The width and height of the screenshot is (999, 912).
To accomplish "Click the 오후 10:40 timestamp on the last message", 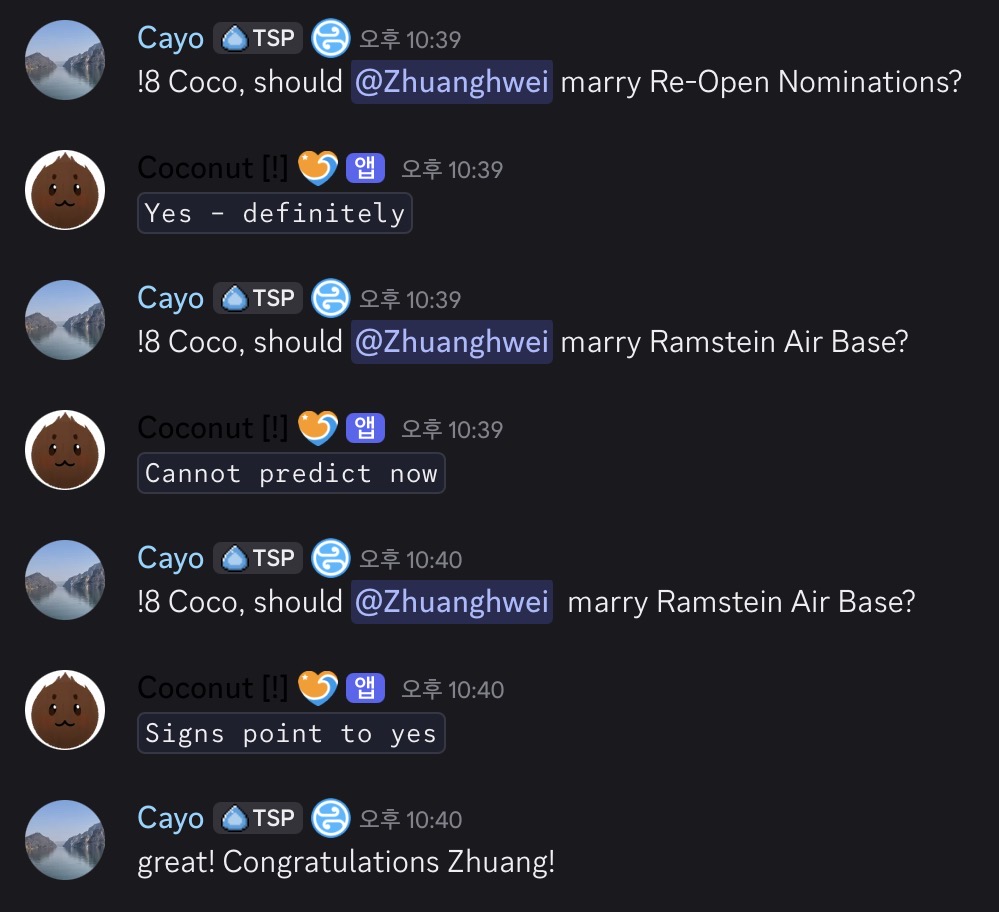I will pos(411,820).
